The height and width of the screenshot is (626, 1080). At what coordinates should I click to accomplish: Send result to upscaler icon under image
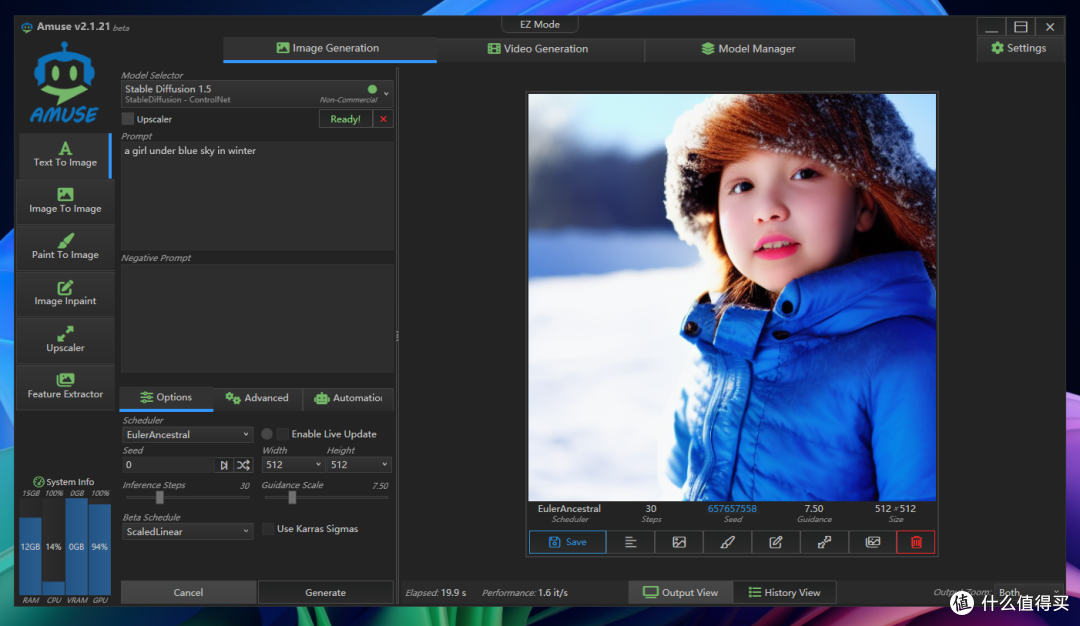[x=824, y=542]
